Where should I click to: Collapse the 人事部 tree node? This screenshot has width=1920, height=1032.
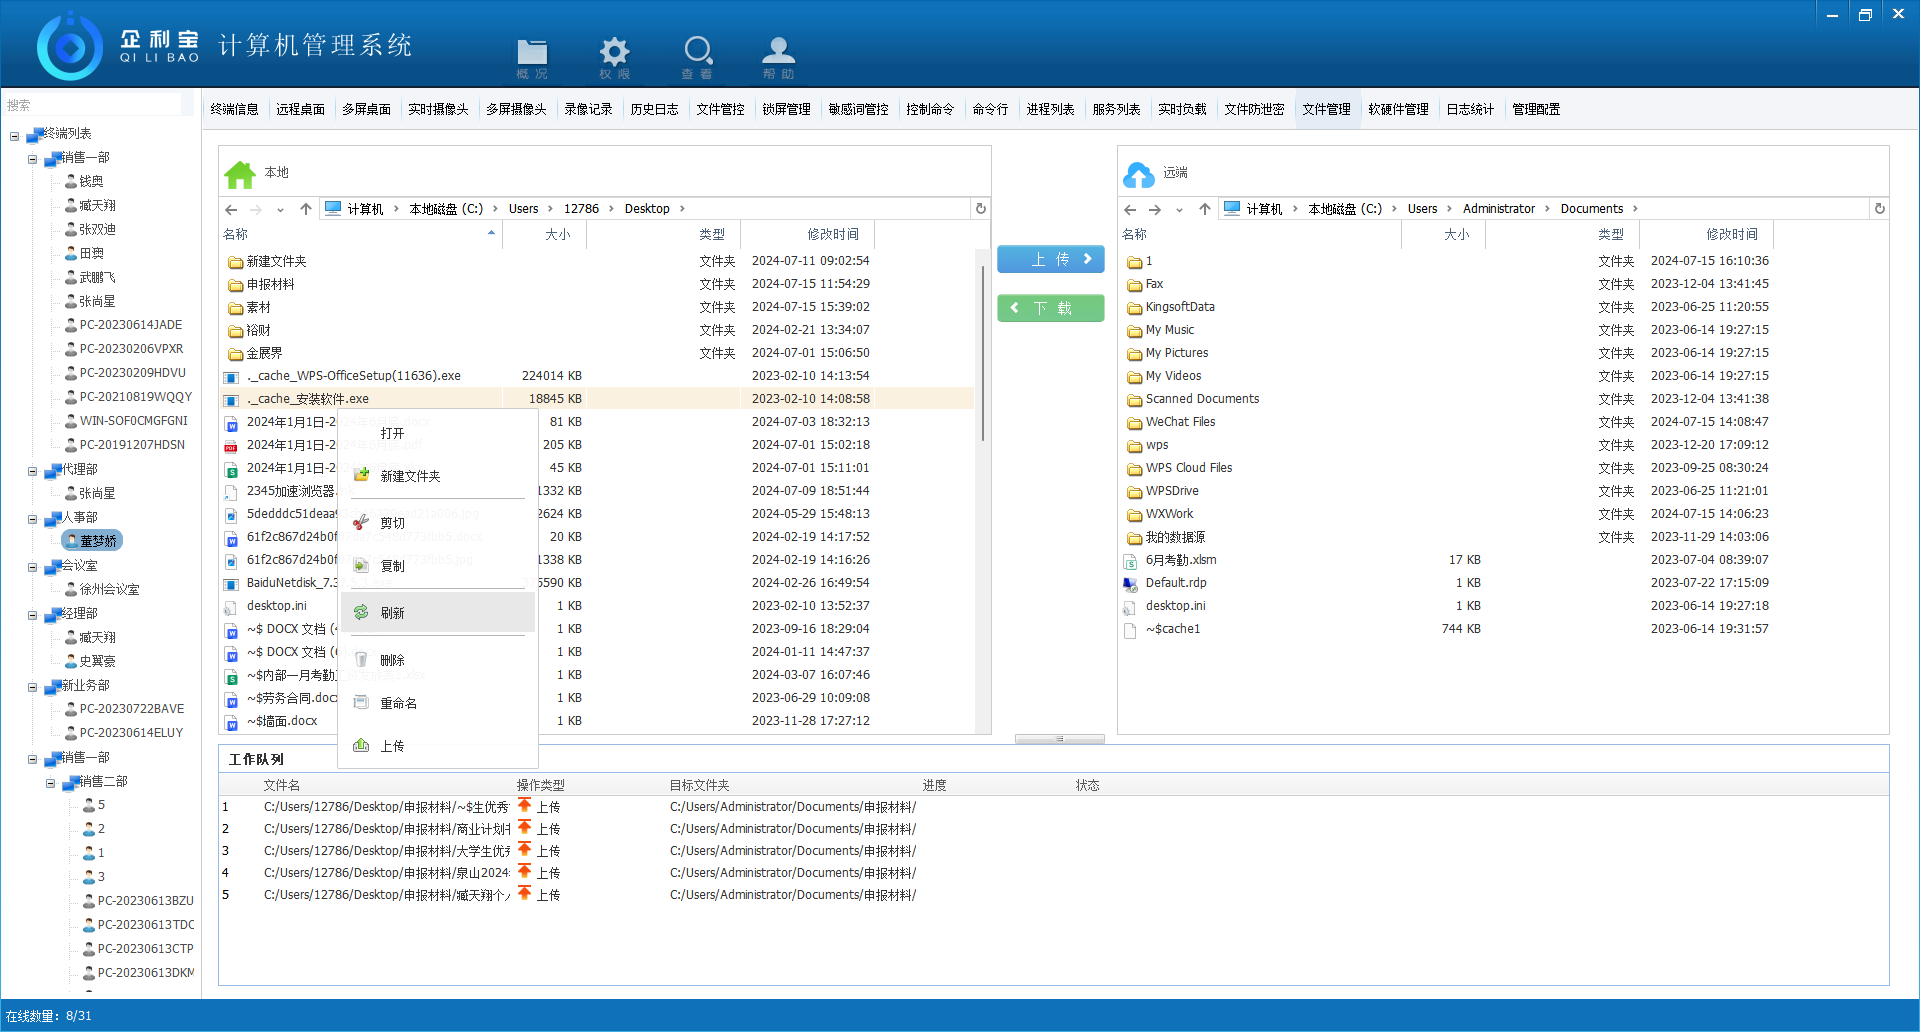(32, 518)
